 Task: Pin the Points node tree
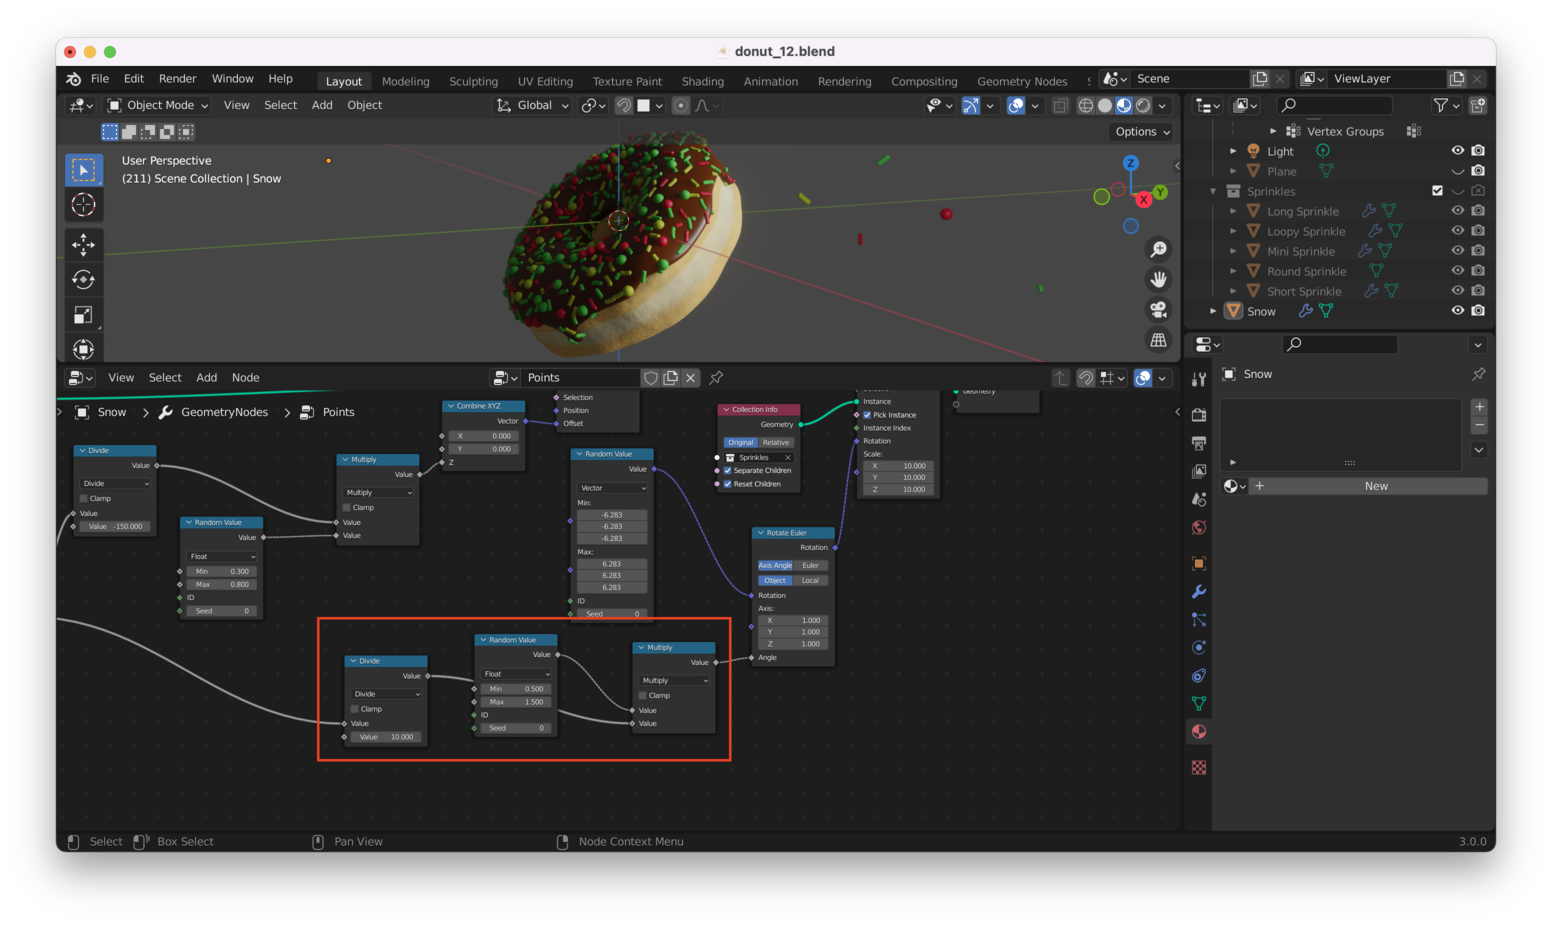point(716,378)
